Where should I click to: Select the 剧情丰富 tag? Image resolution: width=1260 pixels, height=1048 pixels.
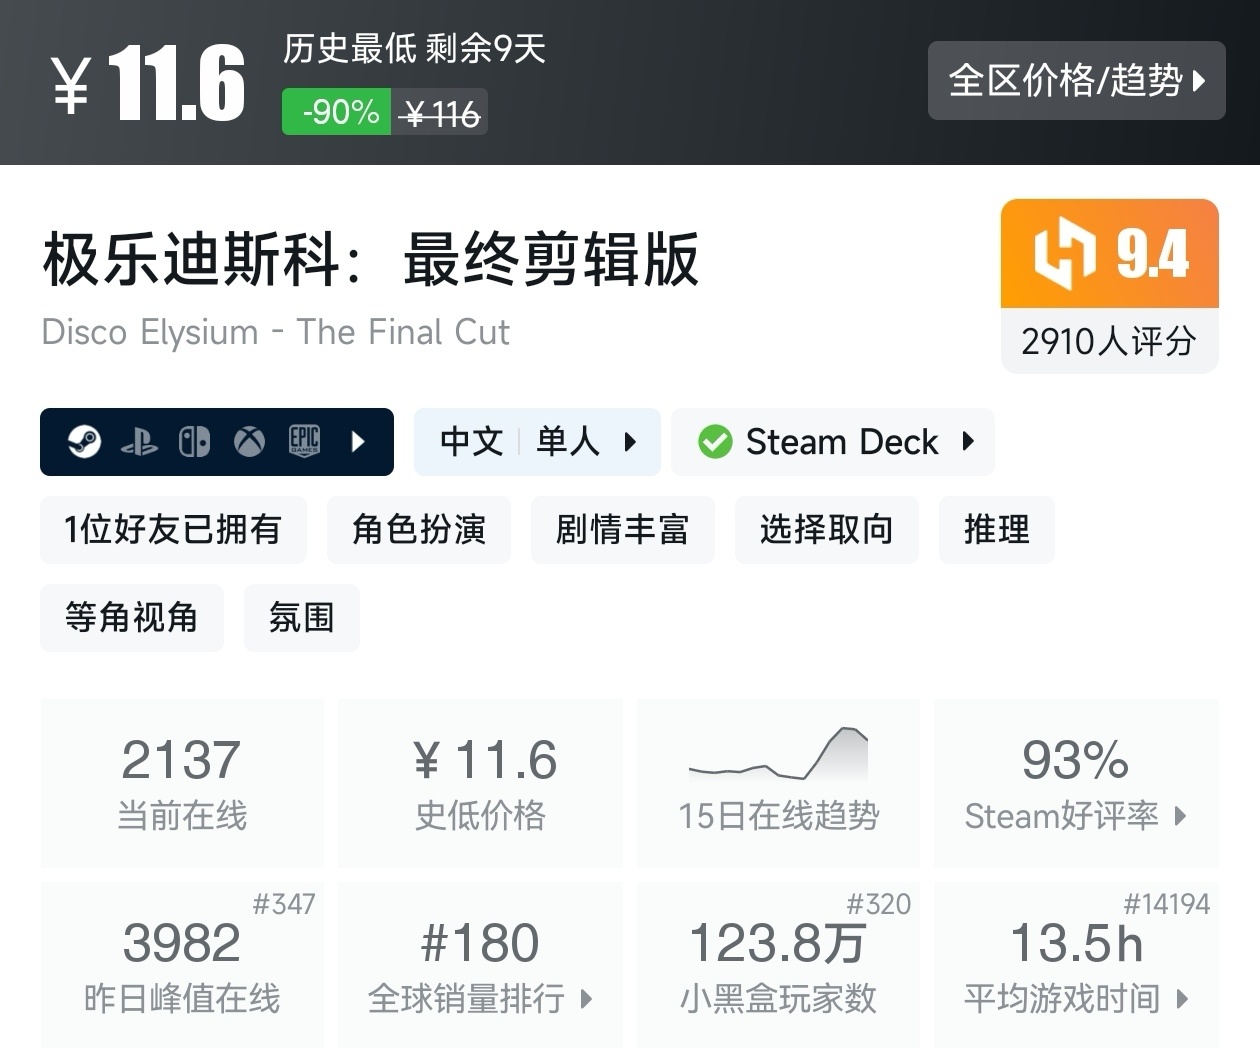tap(622, 529)
